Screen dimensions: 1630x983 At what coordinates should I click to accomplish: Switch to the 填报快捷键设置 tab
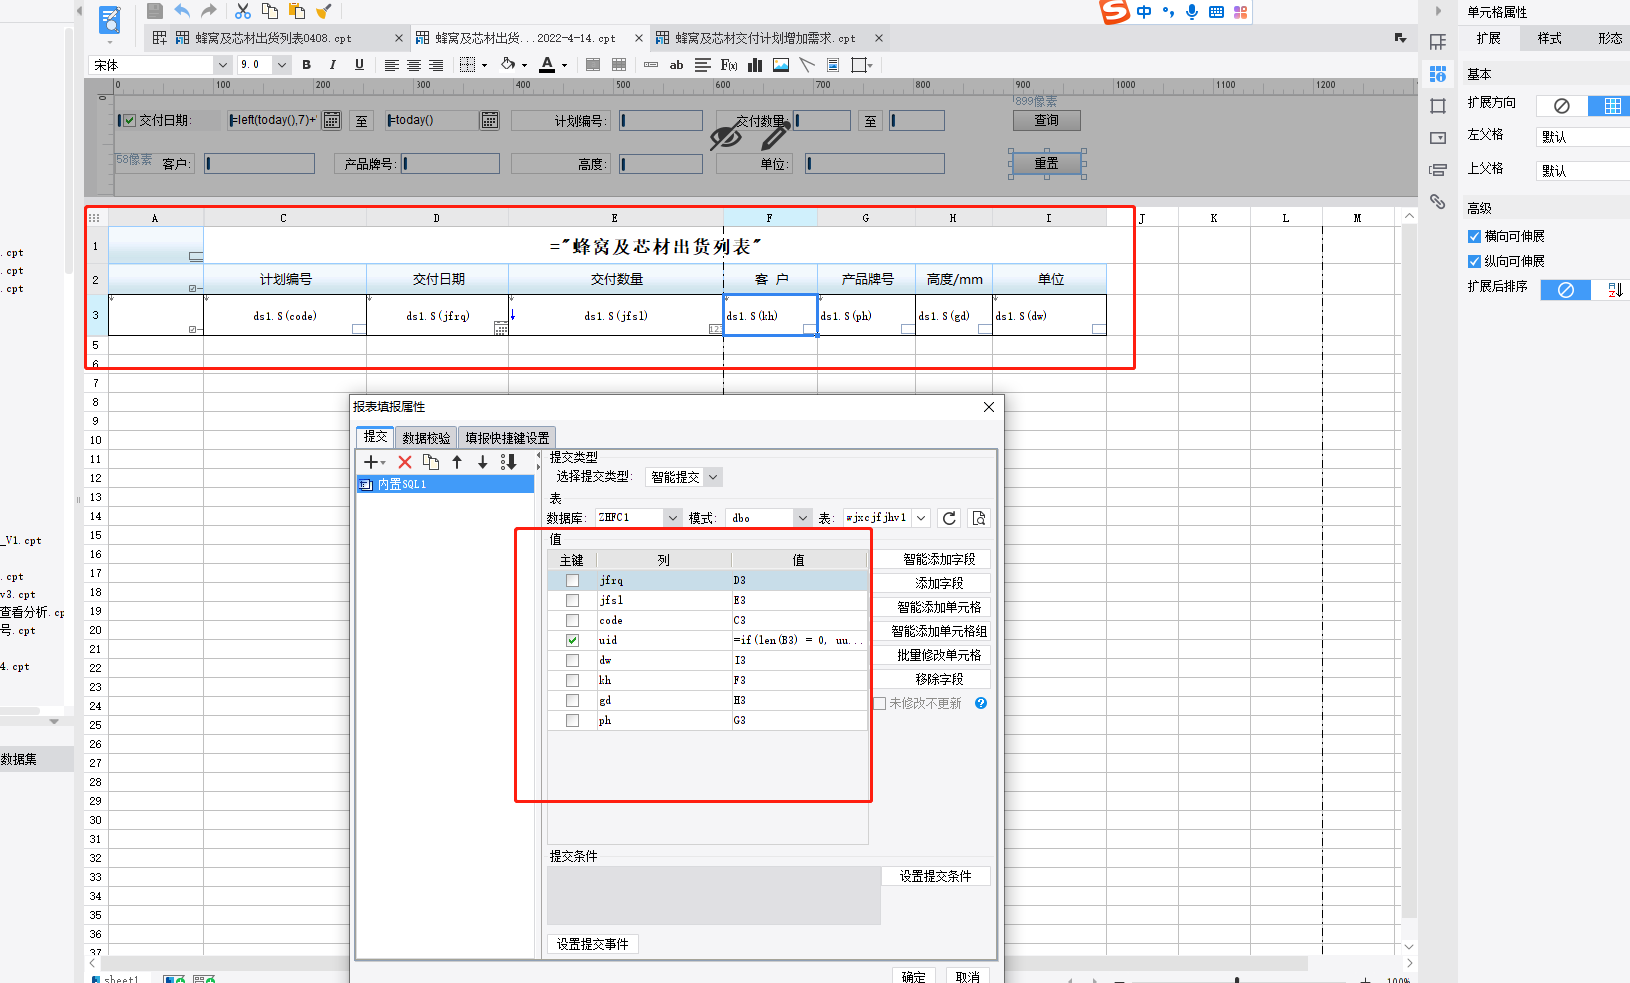point(507,438)
